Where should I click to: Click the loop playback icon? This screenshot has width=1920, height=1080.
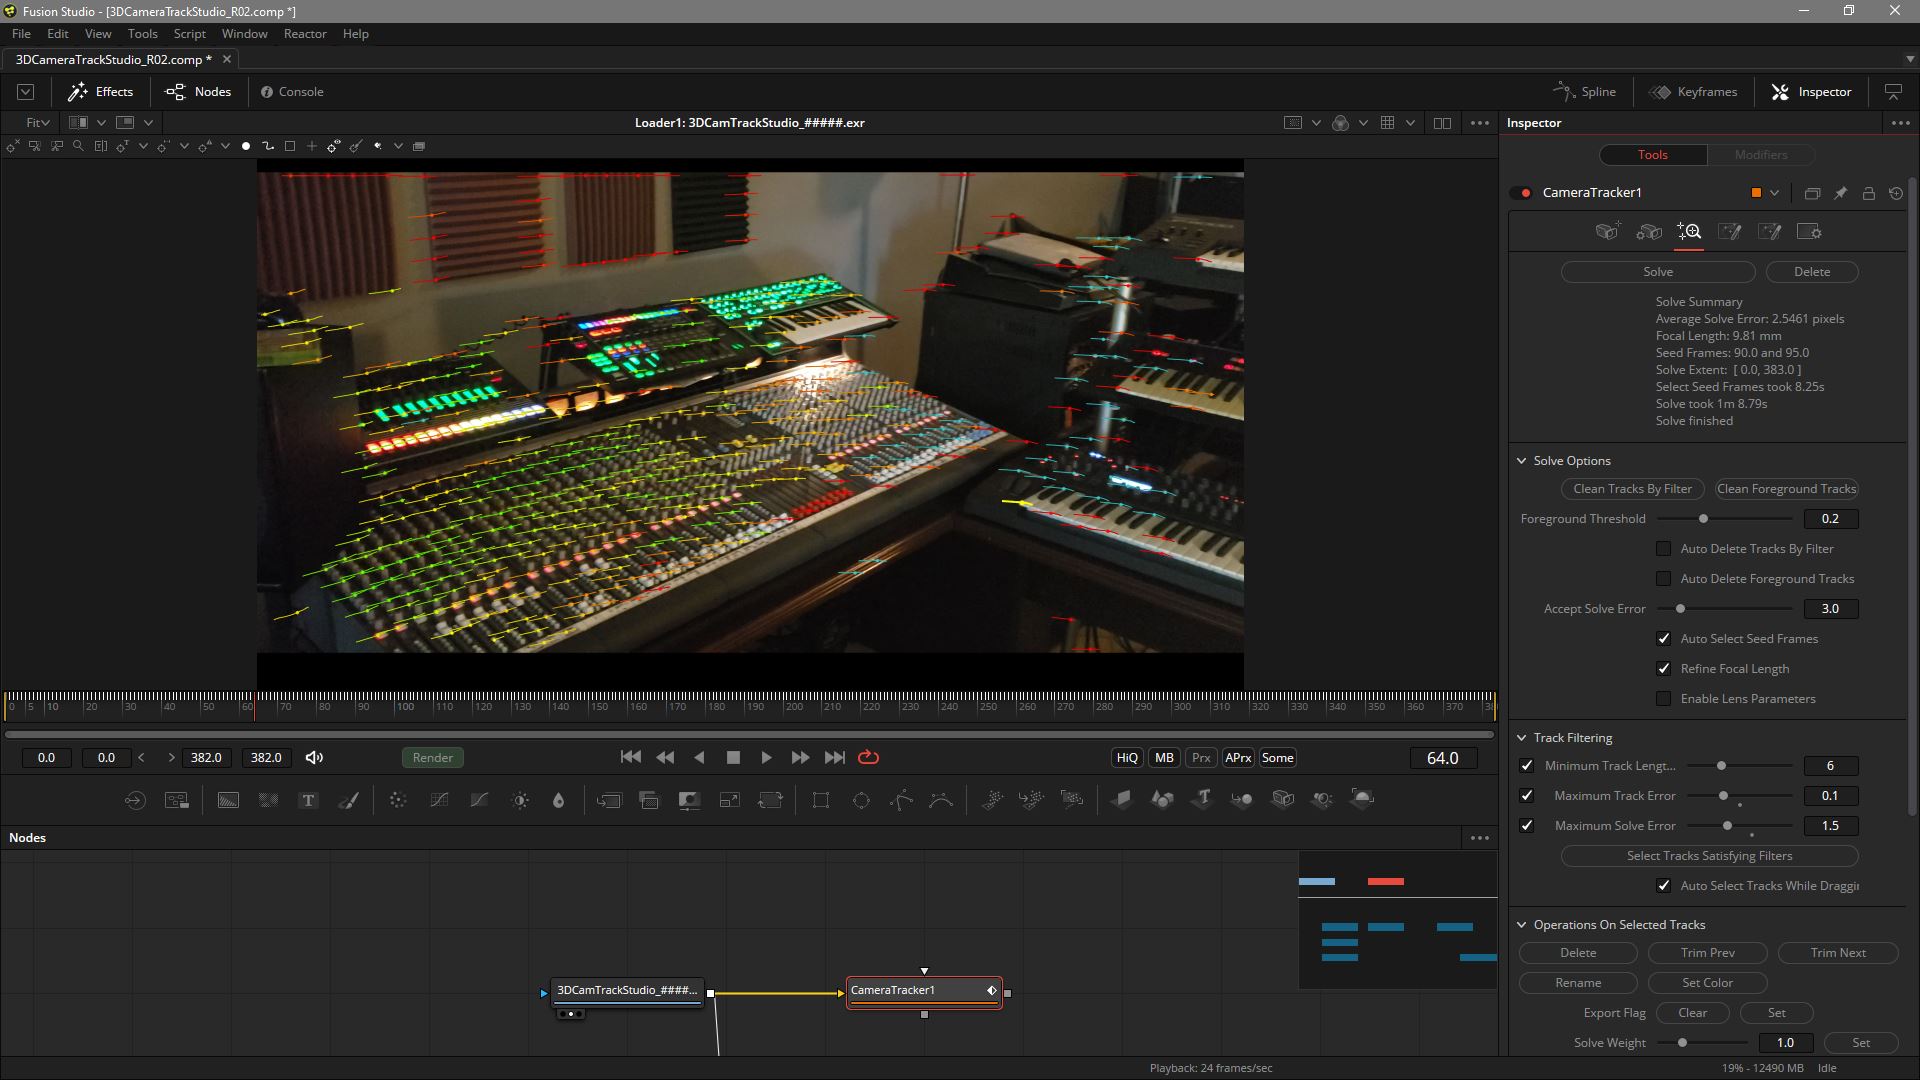(x=868, y=757)
